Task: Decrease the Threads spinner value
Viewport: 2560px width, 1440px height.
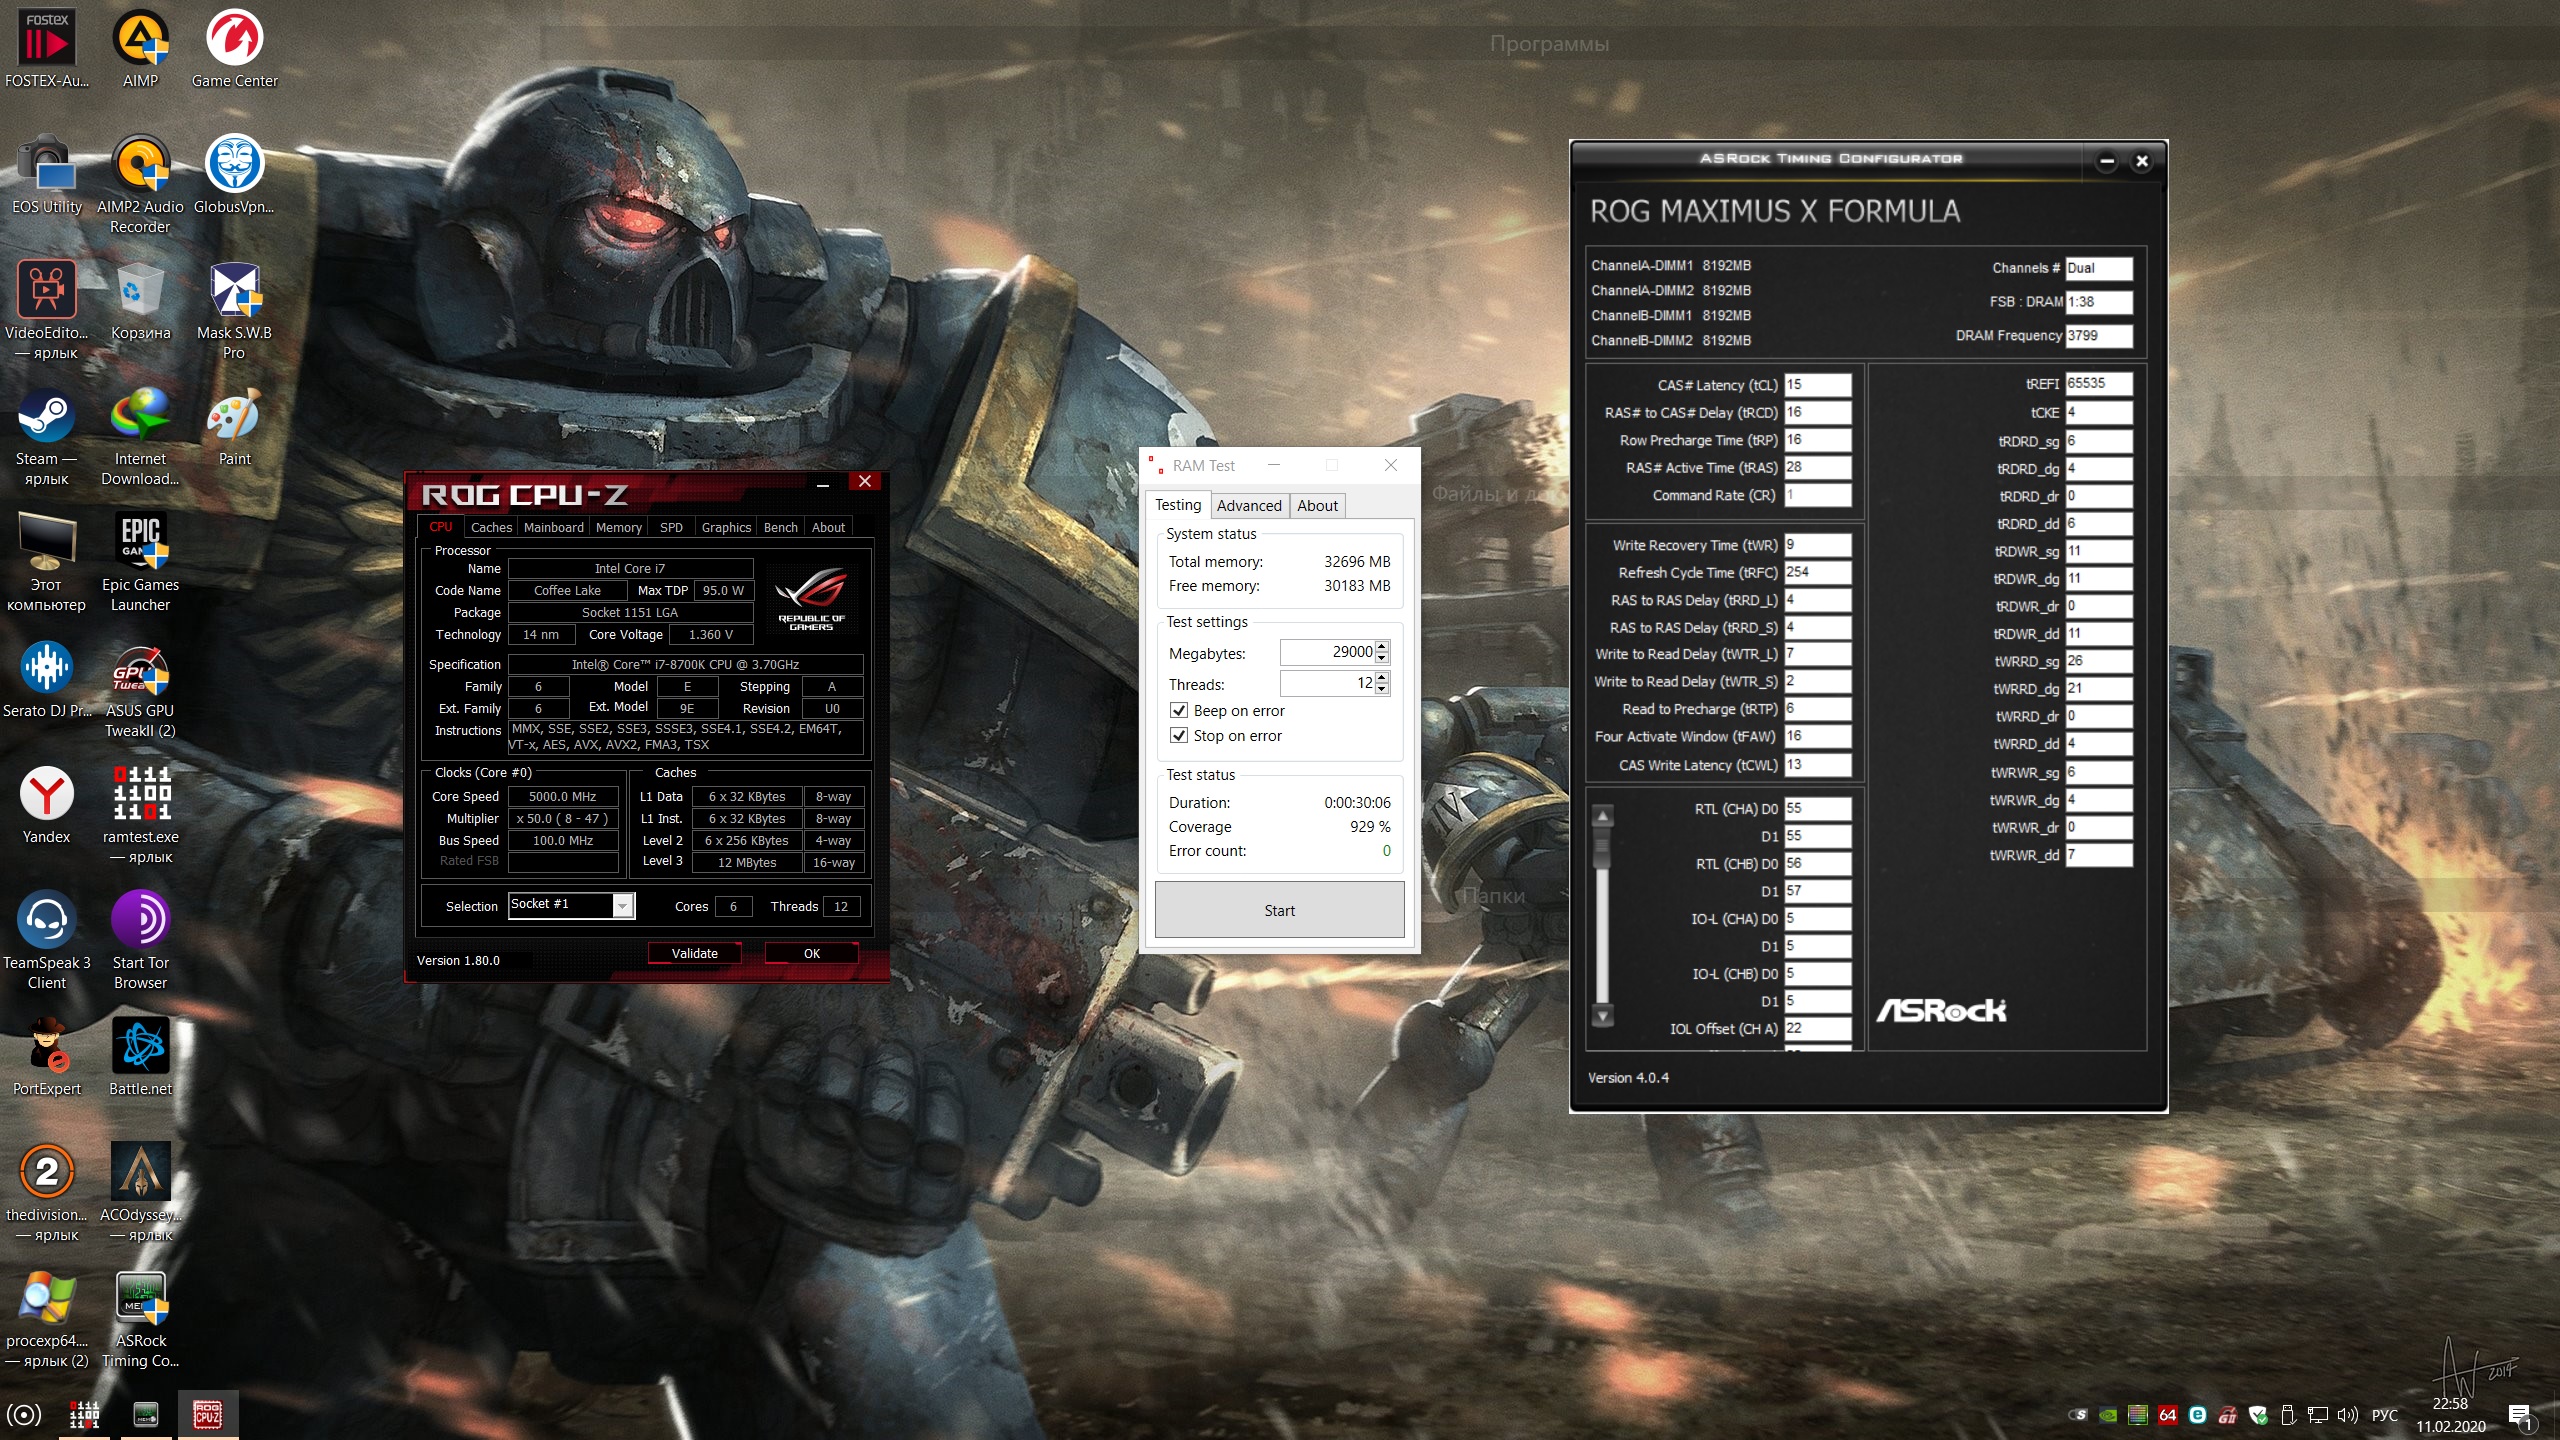Action: 1382,689
